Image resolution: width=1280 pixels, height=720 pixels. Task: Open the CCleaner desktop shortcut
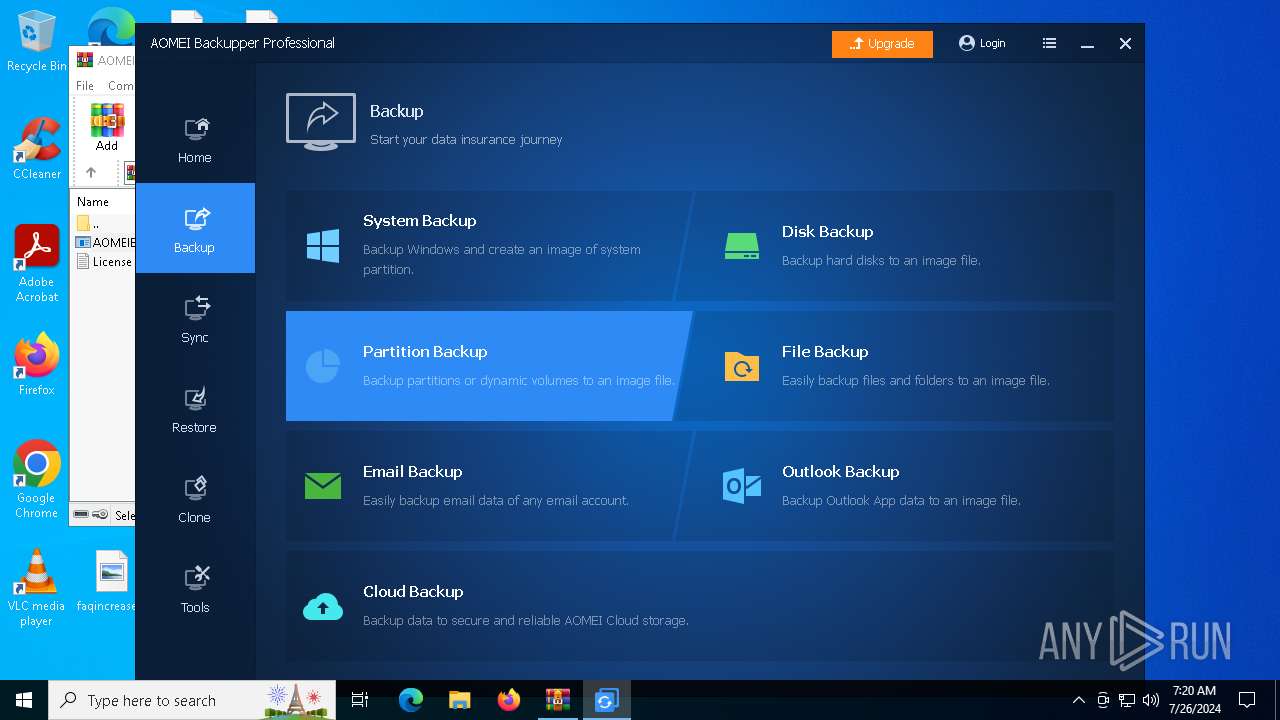pos(36,149)
